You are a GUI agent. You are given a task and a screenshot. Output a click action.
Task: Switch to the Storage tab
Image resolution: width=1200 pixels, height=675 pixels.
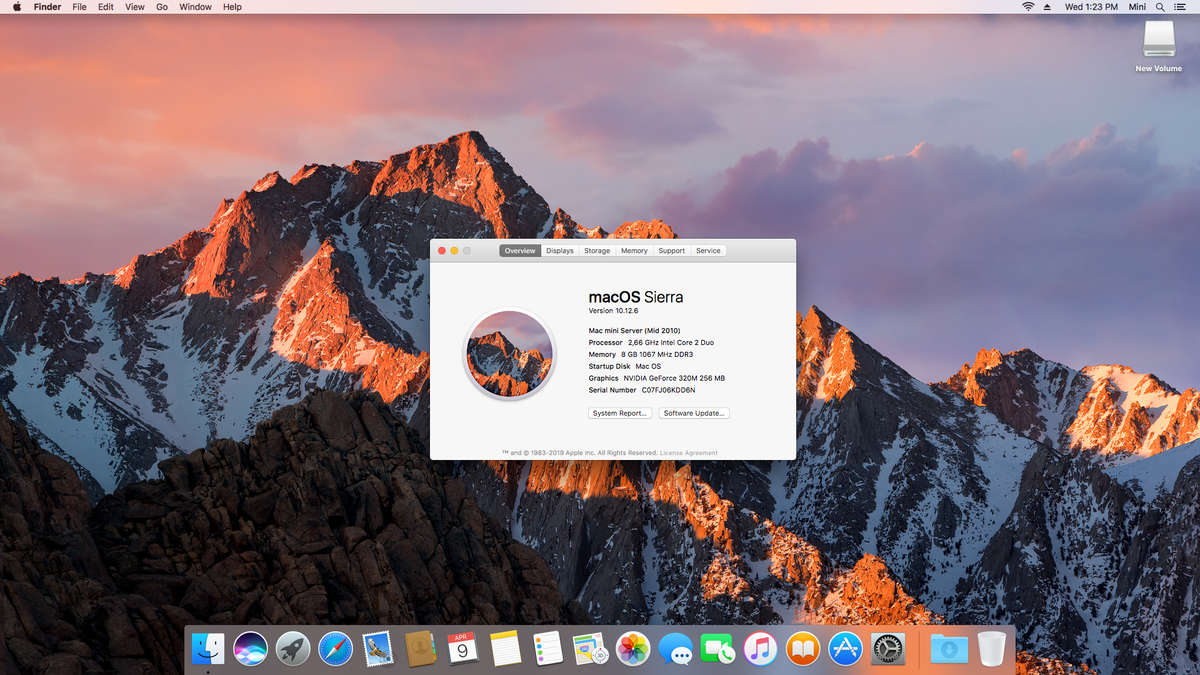pyautogui.click(x=596, y=250)
